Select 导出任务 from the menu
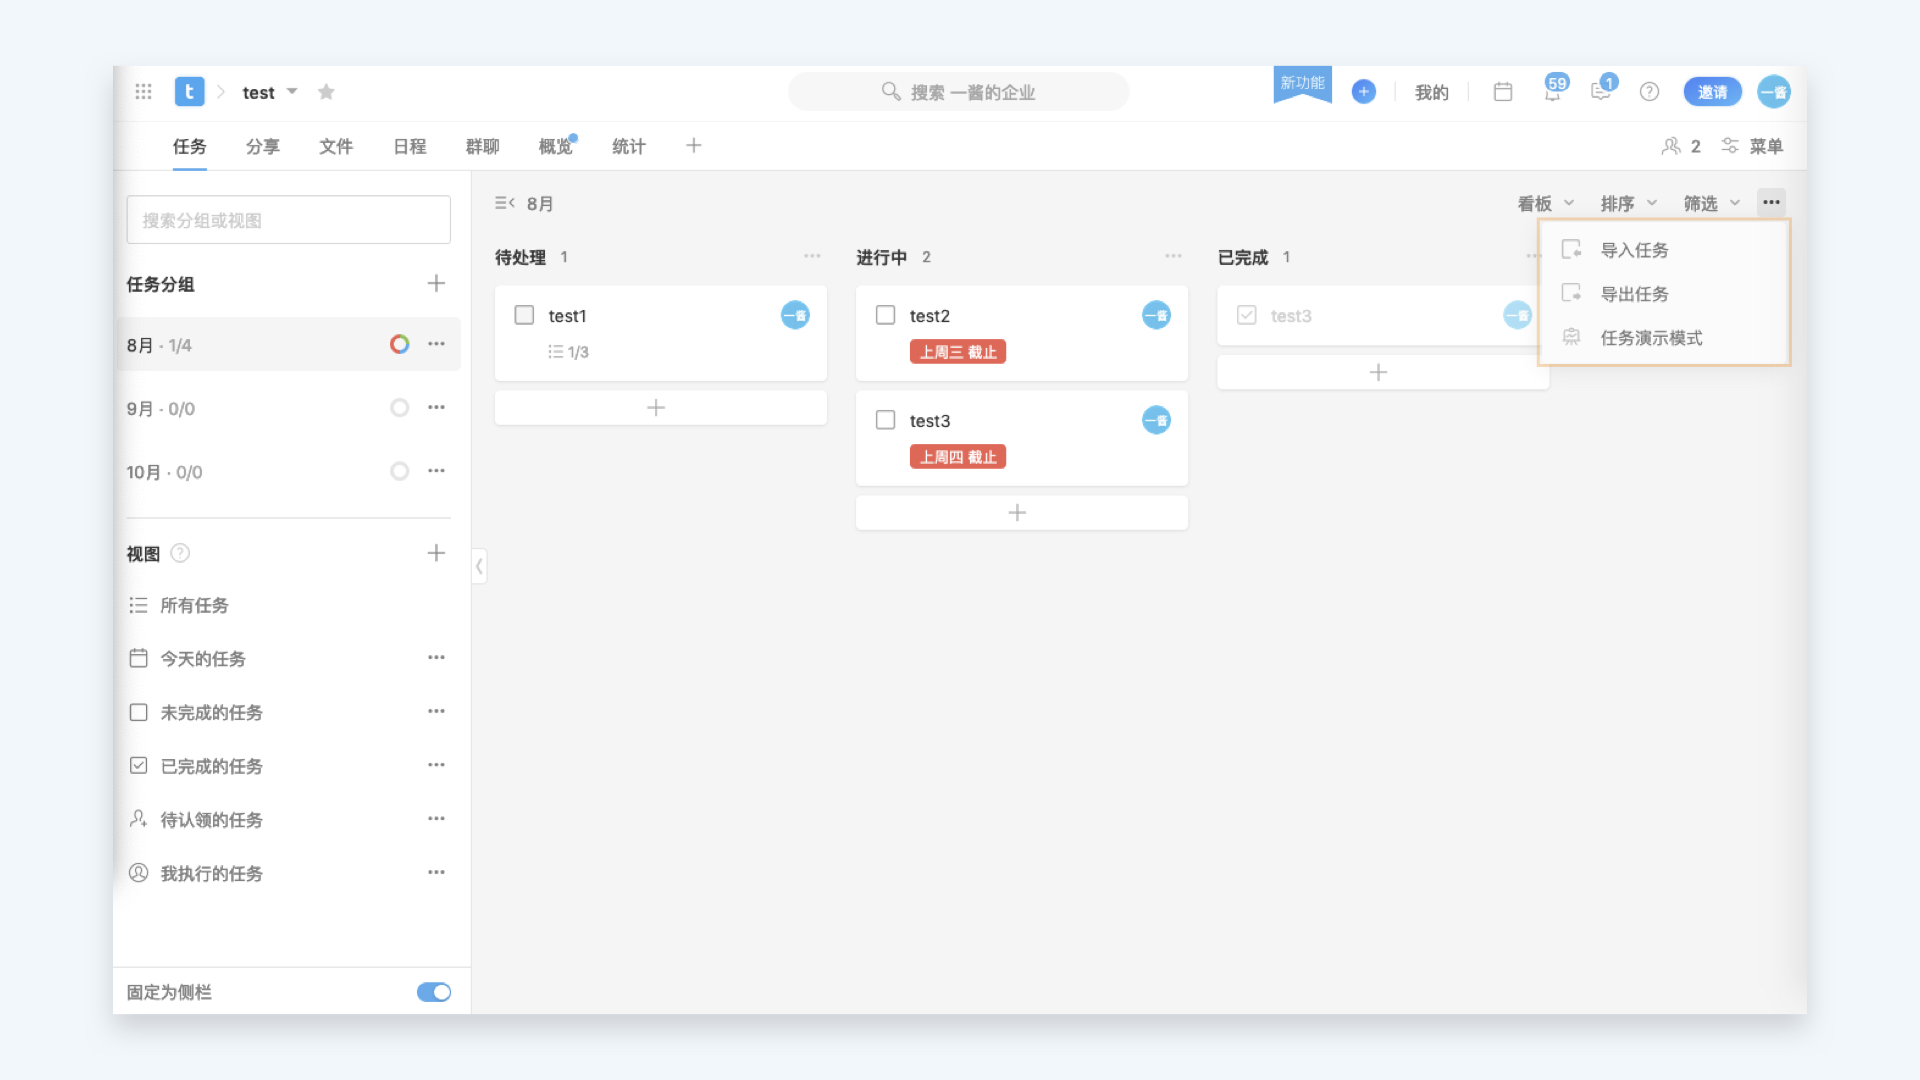This screenshot has height=1080, width=1920. 1634,294
